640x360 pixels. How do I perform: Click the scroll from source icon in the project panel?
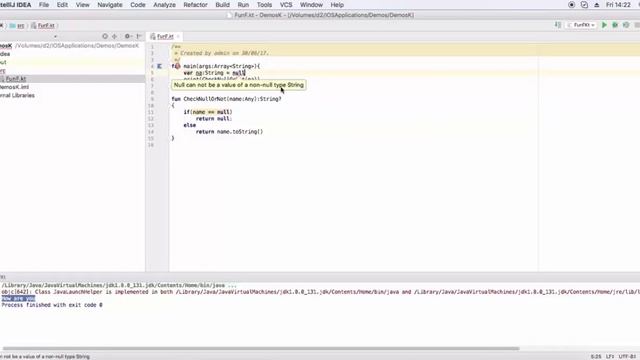(x=105, y=36)
